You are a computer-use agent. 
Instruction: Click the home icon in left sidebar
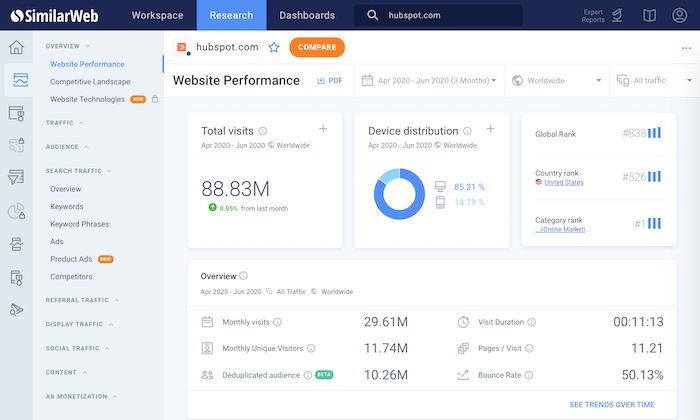[16, 48]
